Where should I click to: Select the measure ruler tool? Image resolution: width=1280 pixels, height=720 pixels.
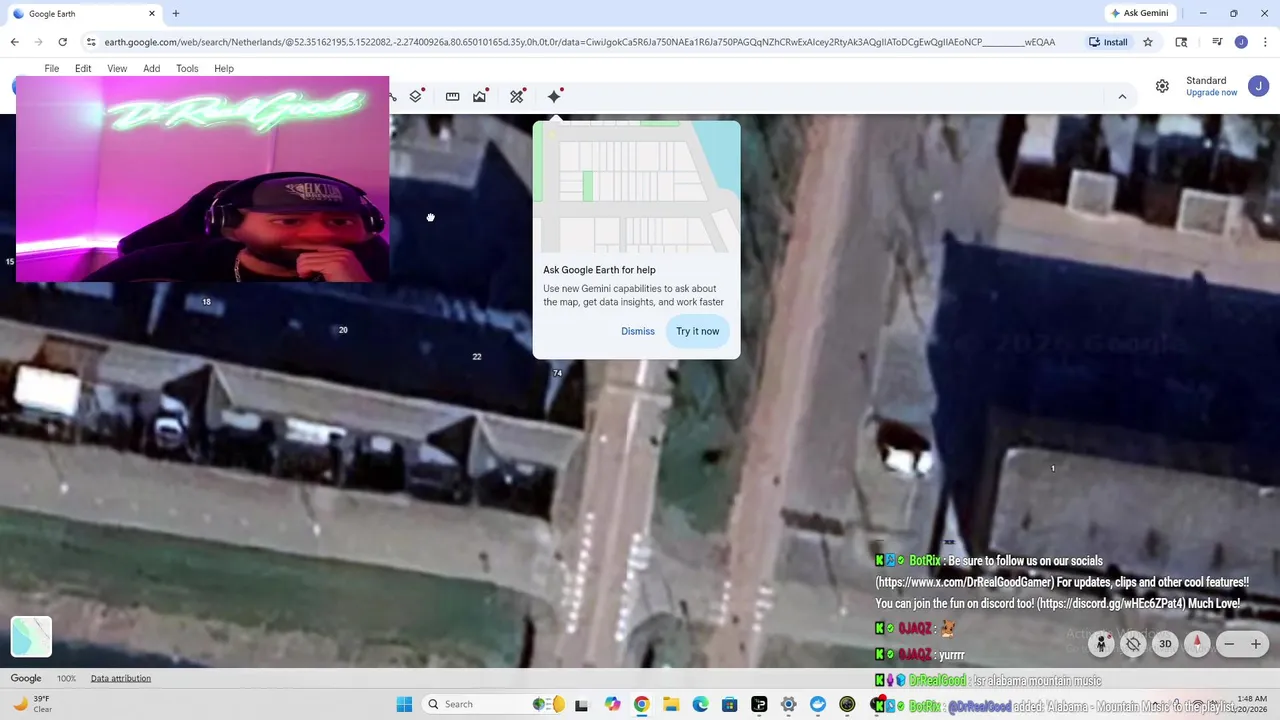pos(452,96)
